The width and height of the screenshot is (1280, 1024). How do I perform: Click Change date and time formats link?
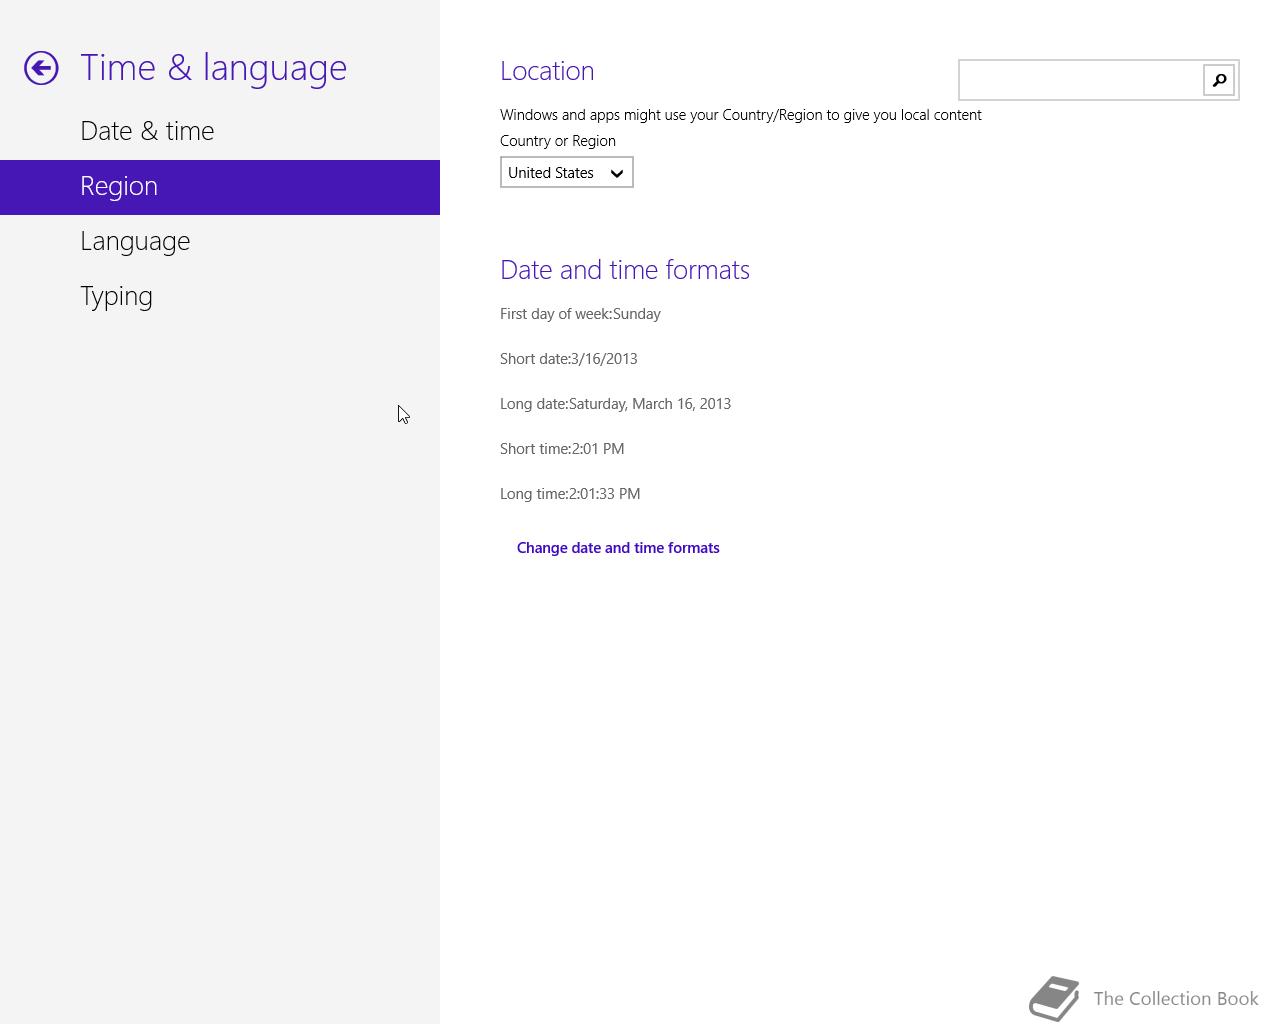[x=618, y=548]
